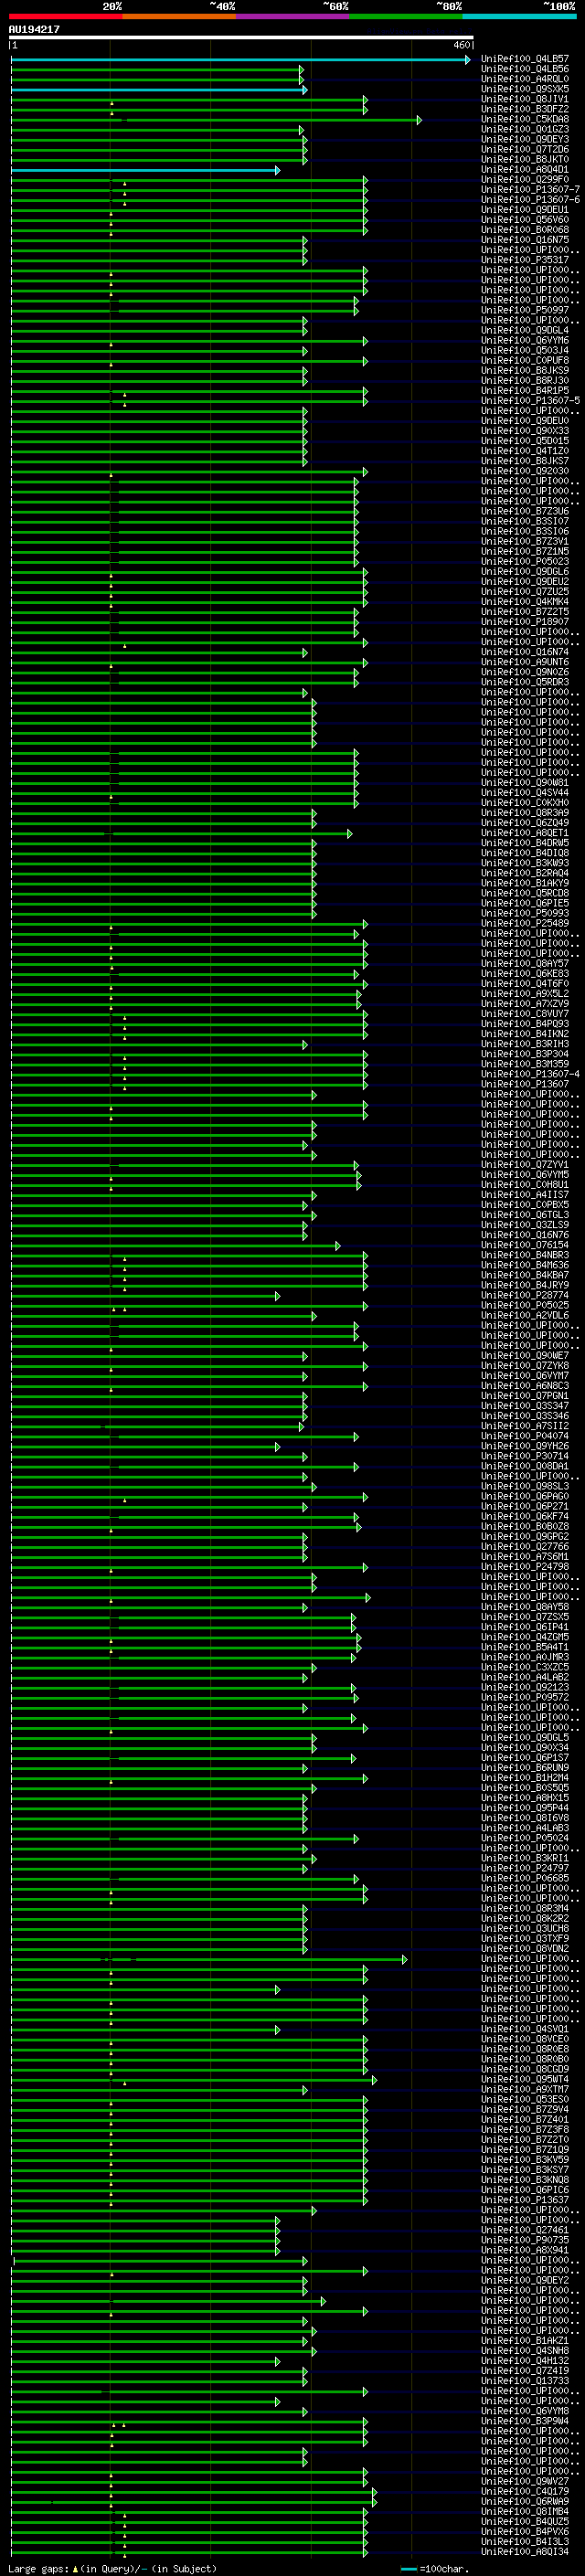585x2576 pixels.
Task: Select label UniRef100_P18907
Action: click(x=525, y=622)
